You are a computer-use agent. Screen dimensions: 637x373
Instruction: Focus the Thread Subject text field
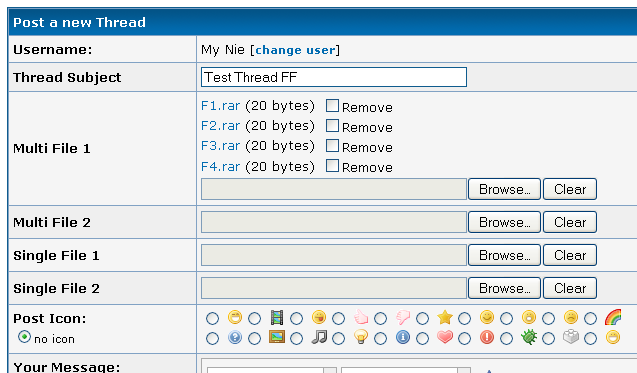pos(334,77)
